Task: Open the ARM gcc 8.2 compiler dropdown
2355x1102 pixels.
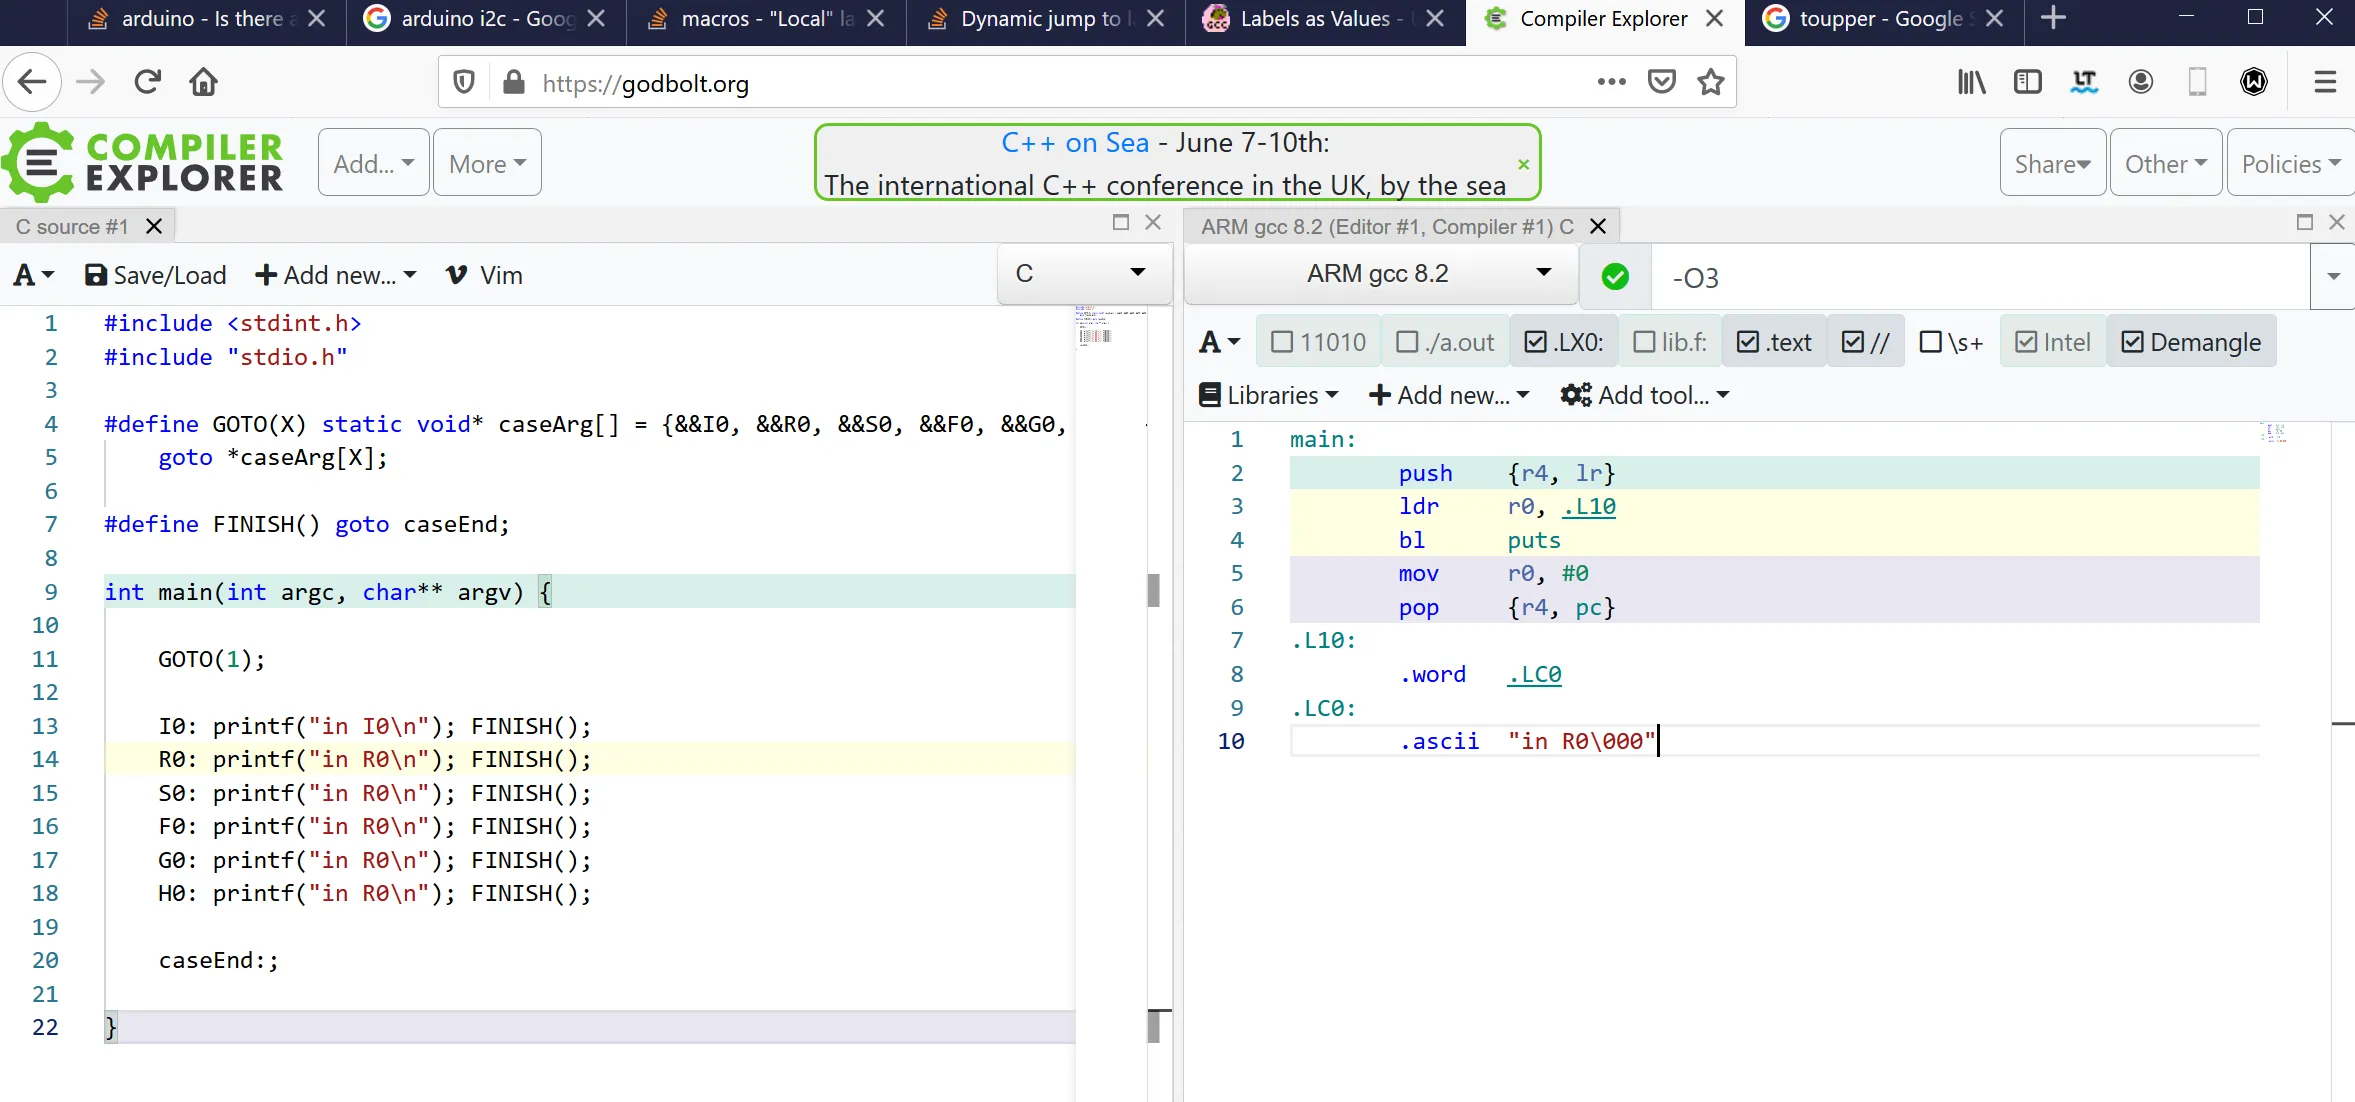Action: tap(1380, 274)
